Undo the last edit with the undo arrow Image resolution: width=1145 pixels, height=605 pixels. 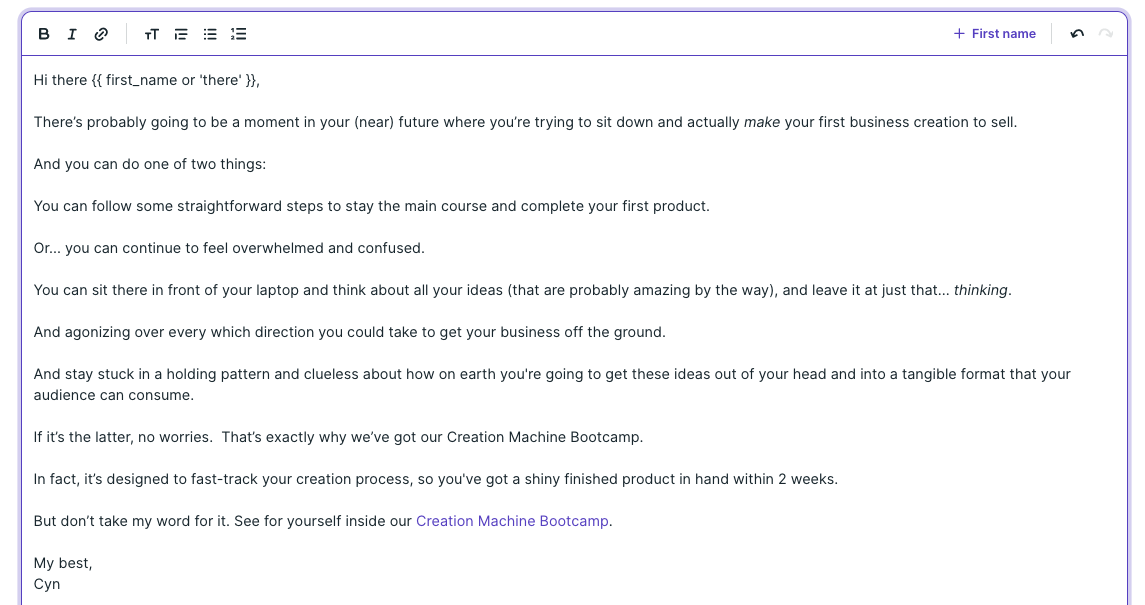pos(1077,33)
